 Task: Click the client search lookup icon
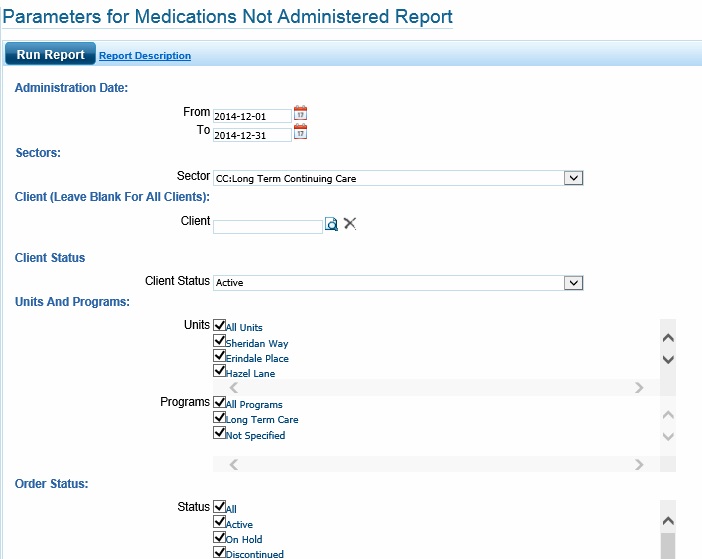(x=332, y=224)
